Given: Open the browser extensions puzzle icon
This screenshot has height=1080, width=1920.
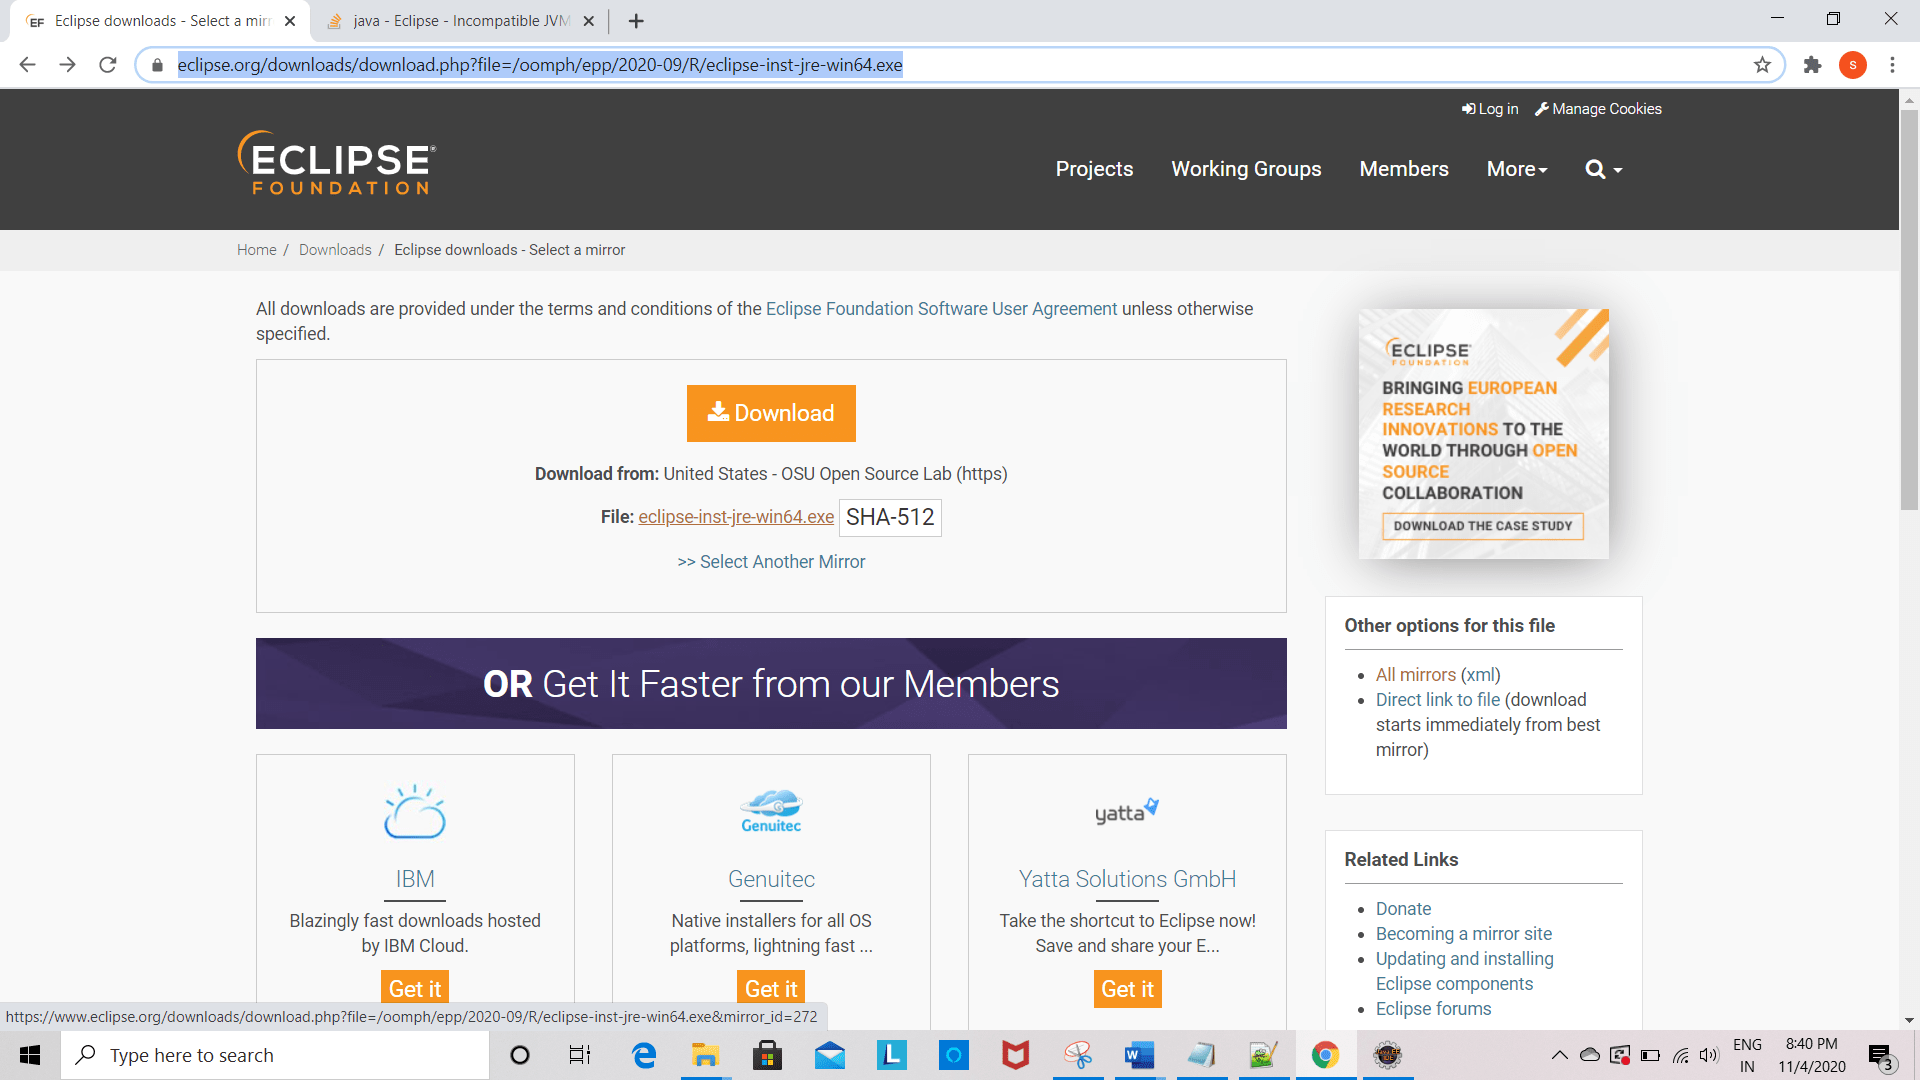Looking at the screenshot, I should 1813,64.
